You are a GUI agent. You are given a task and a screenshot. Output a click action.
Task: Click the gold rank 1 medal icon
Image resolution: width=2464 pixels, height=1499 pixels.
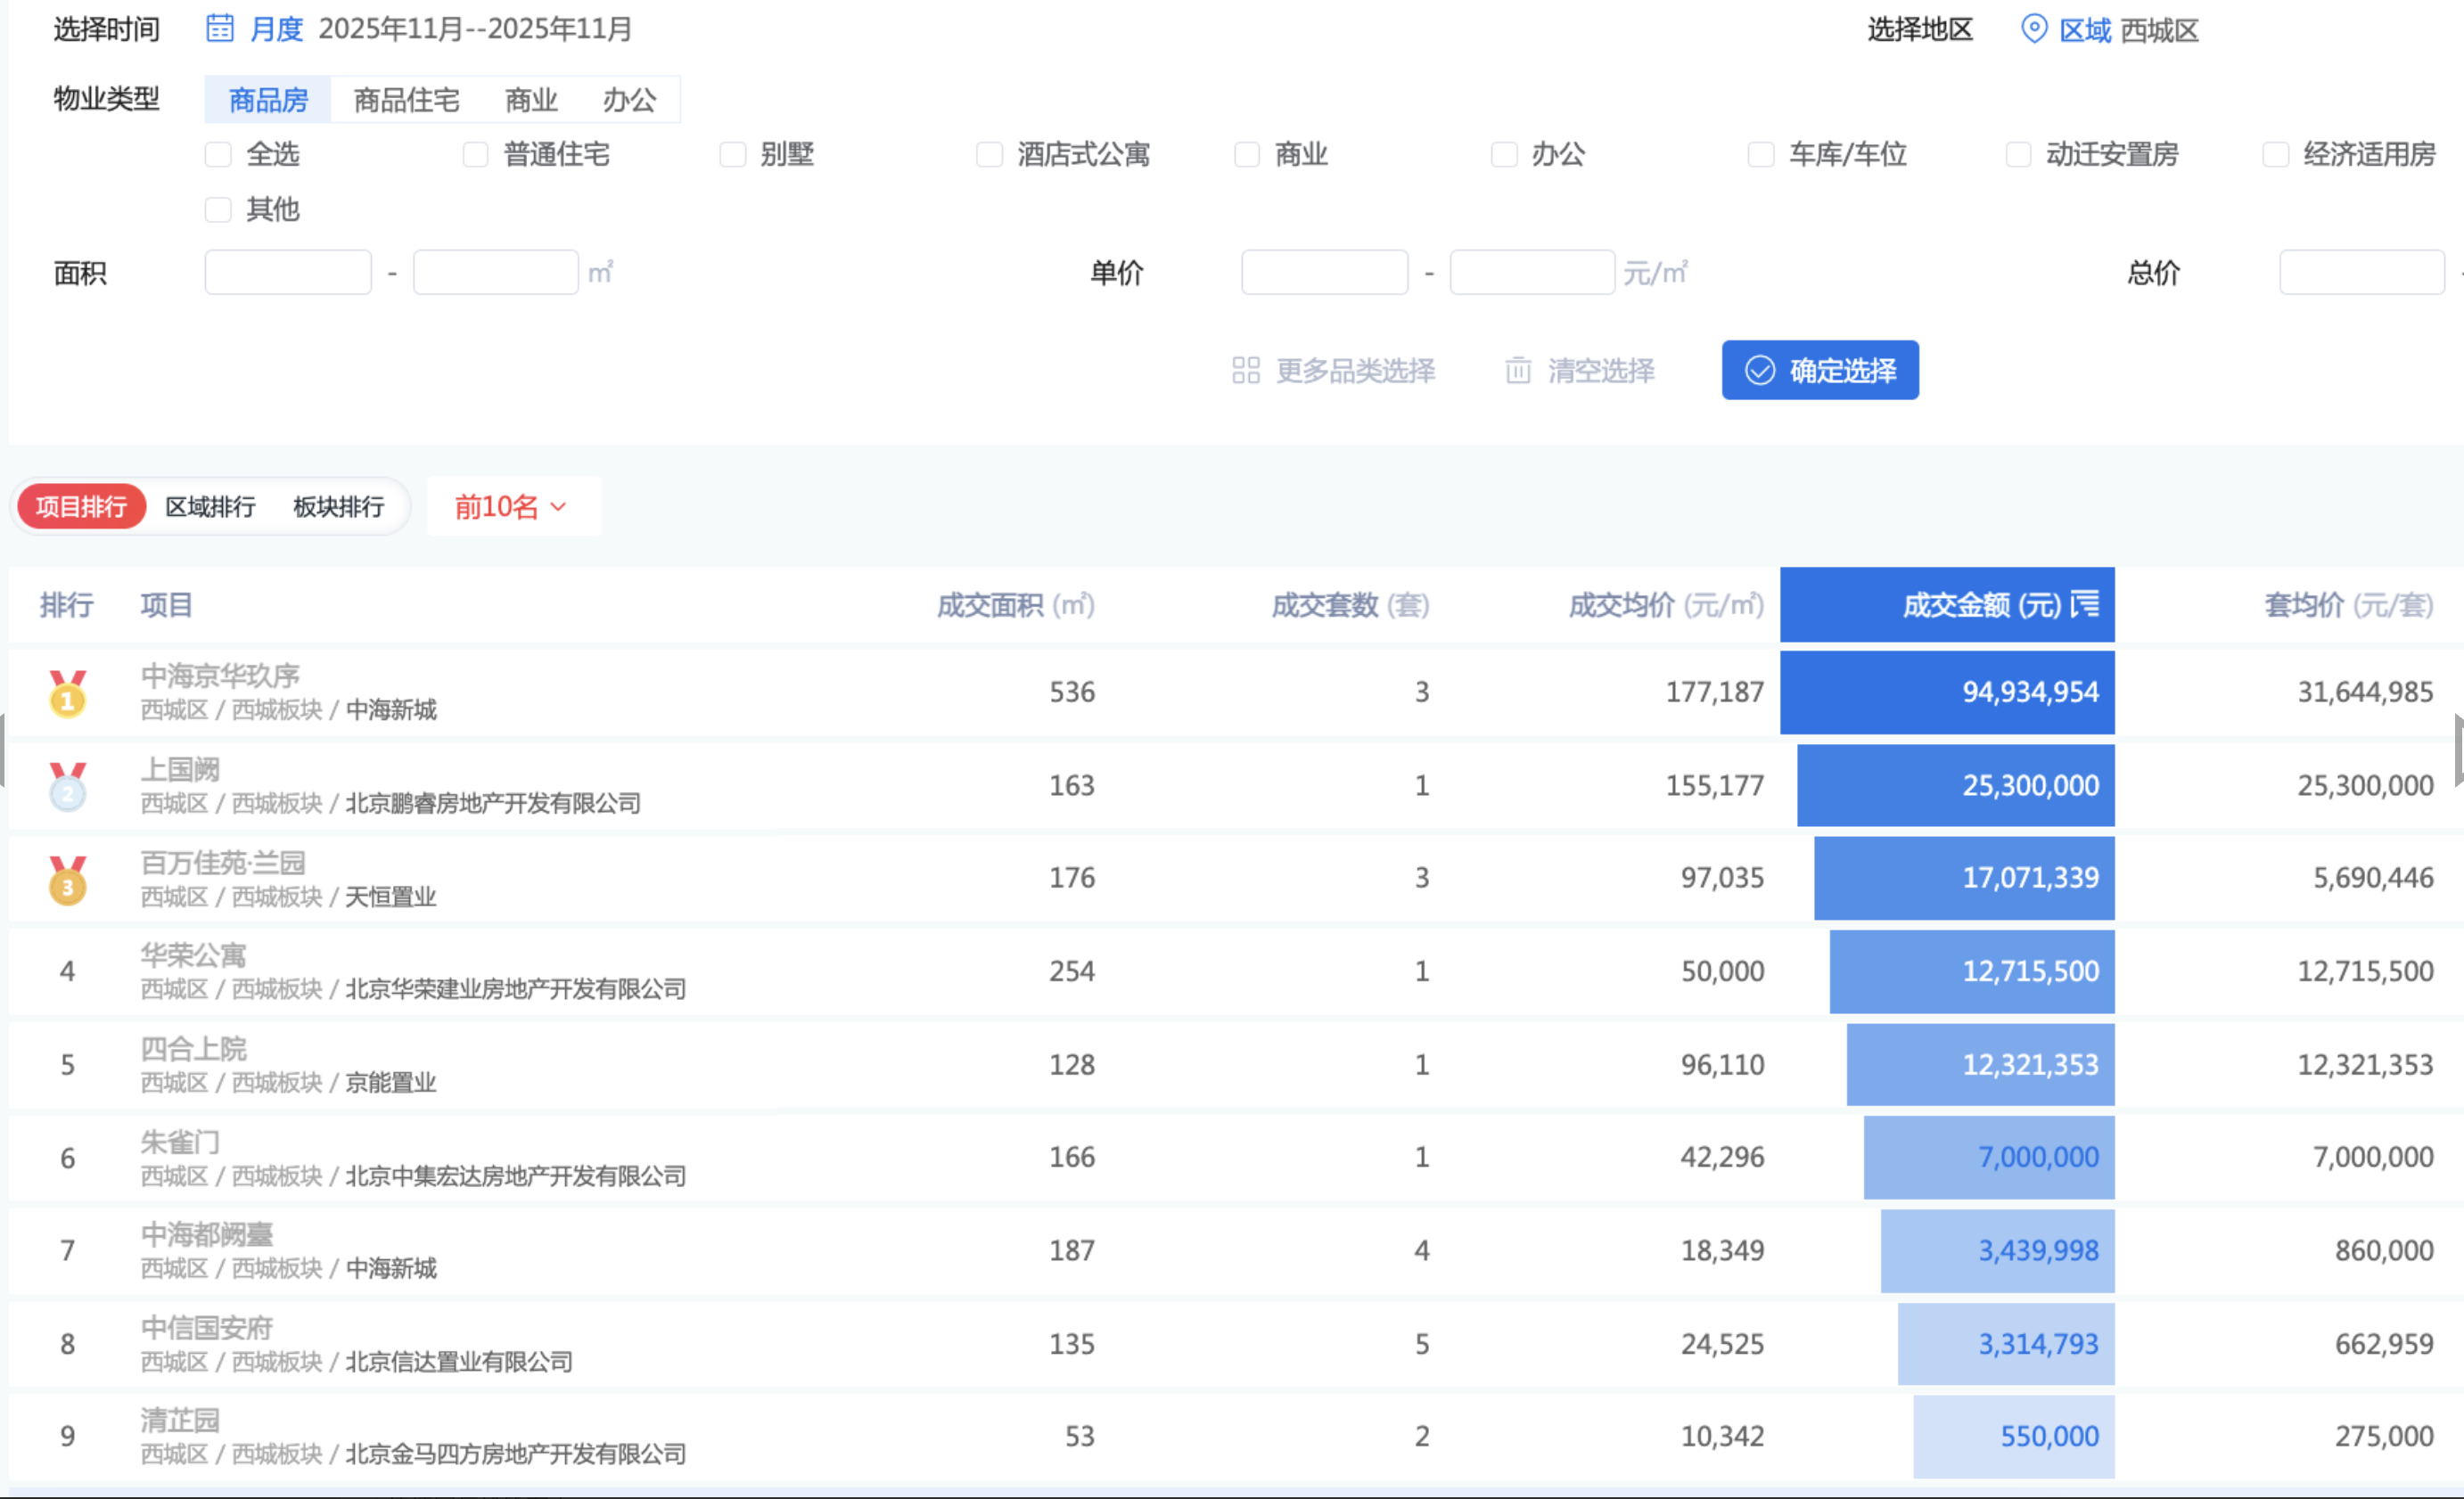point(68,693)
